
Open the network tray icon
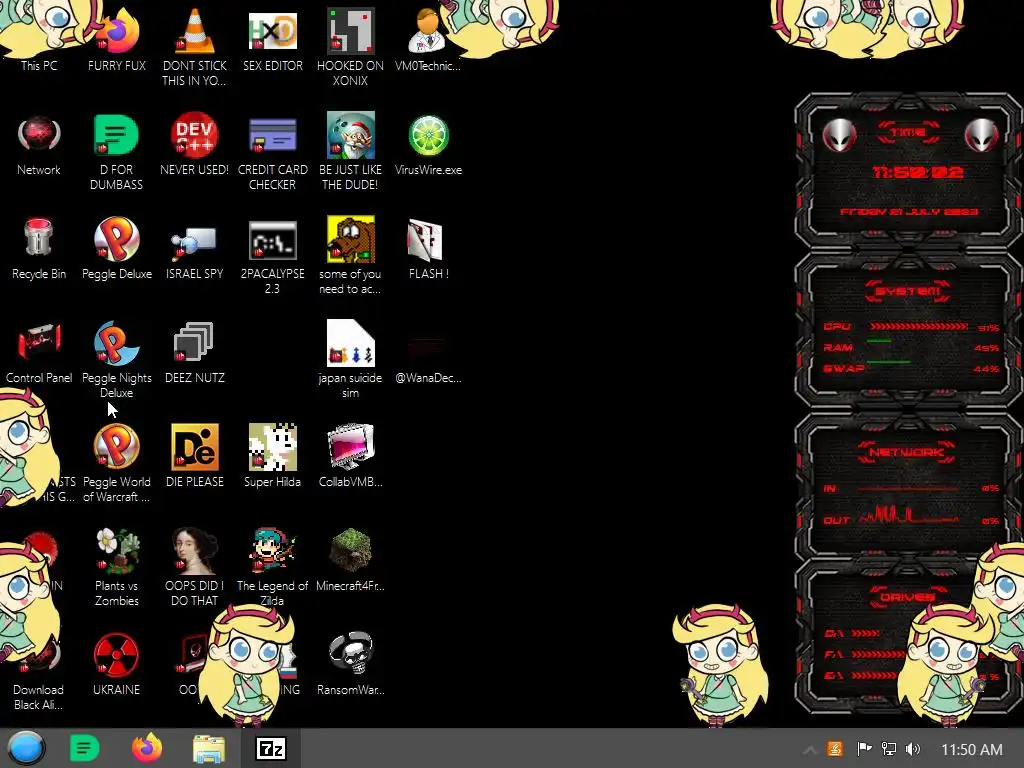coord(889,748)
